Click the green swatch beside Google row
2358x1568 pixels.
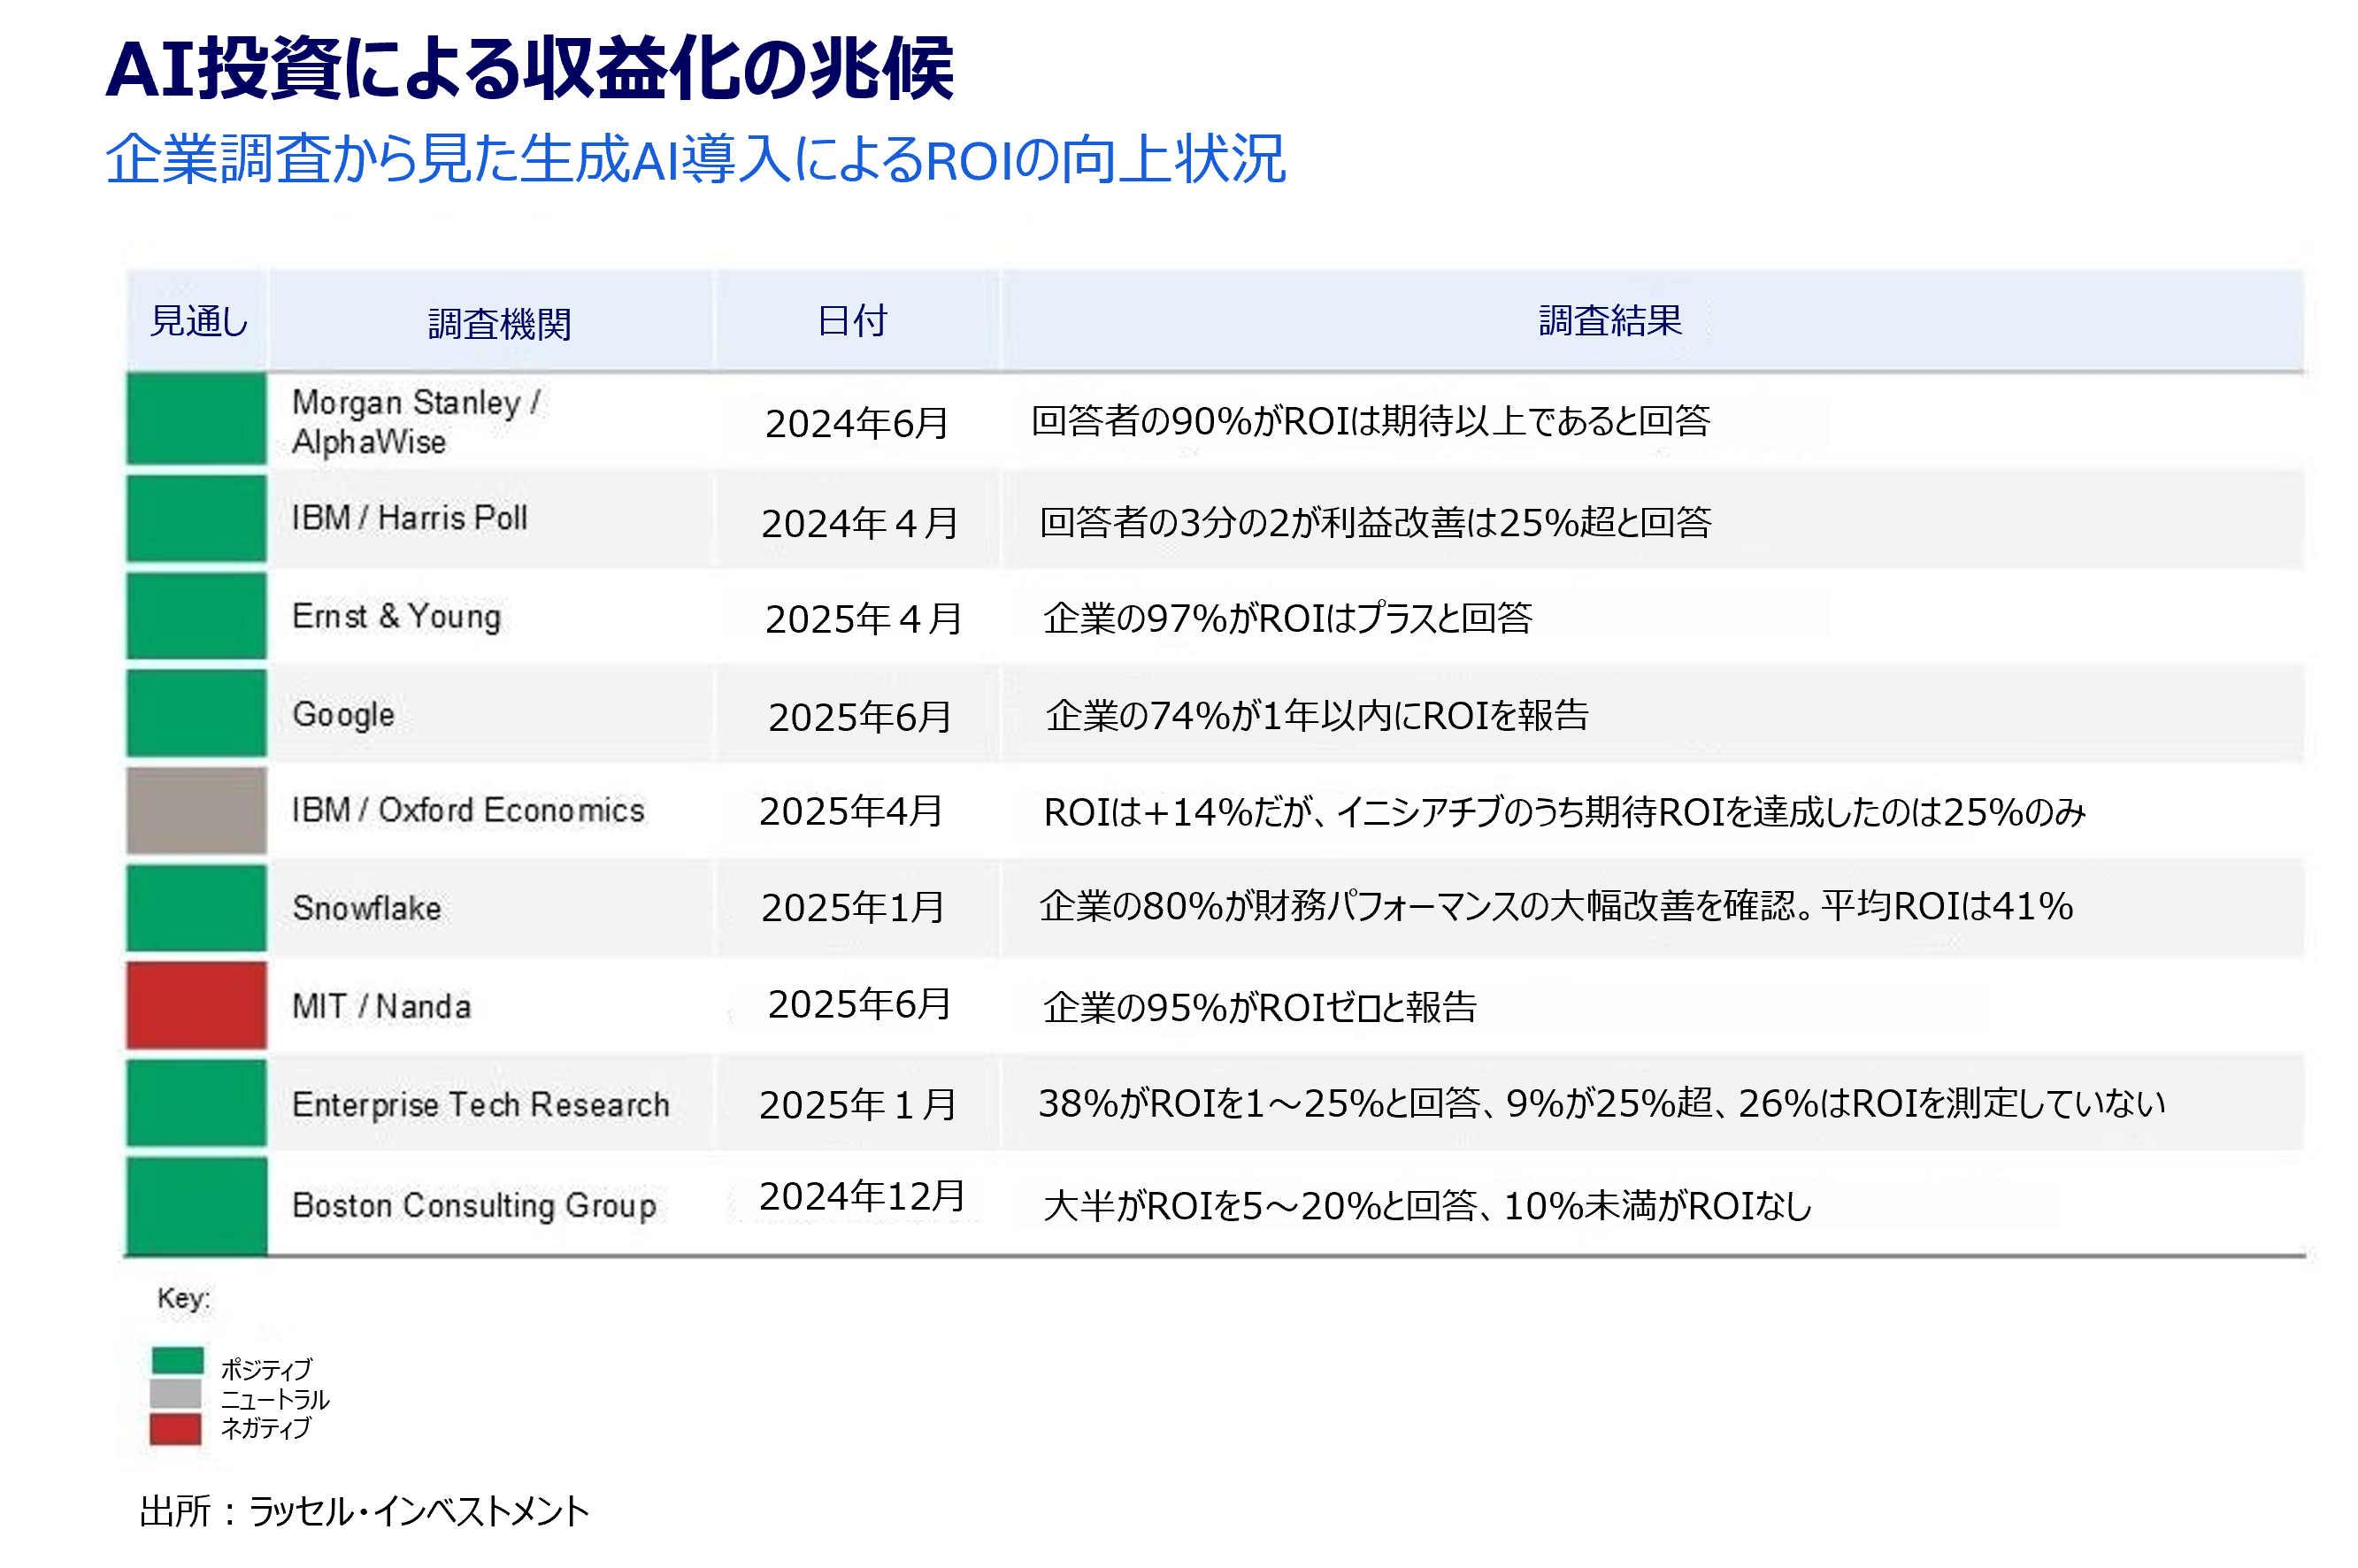click(x=196, y=713)
